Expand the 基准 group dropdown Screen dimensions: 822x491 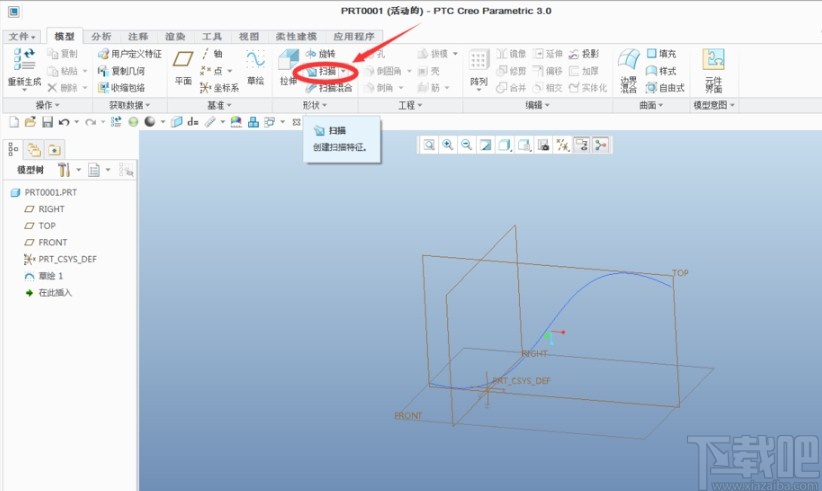tap(220, 105)
